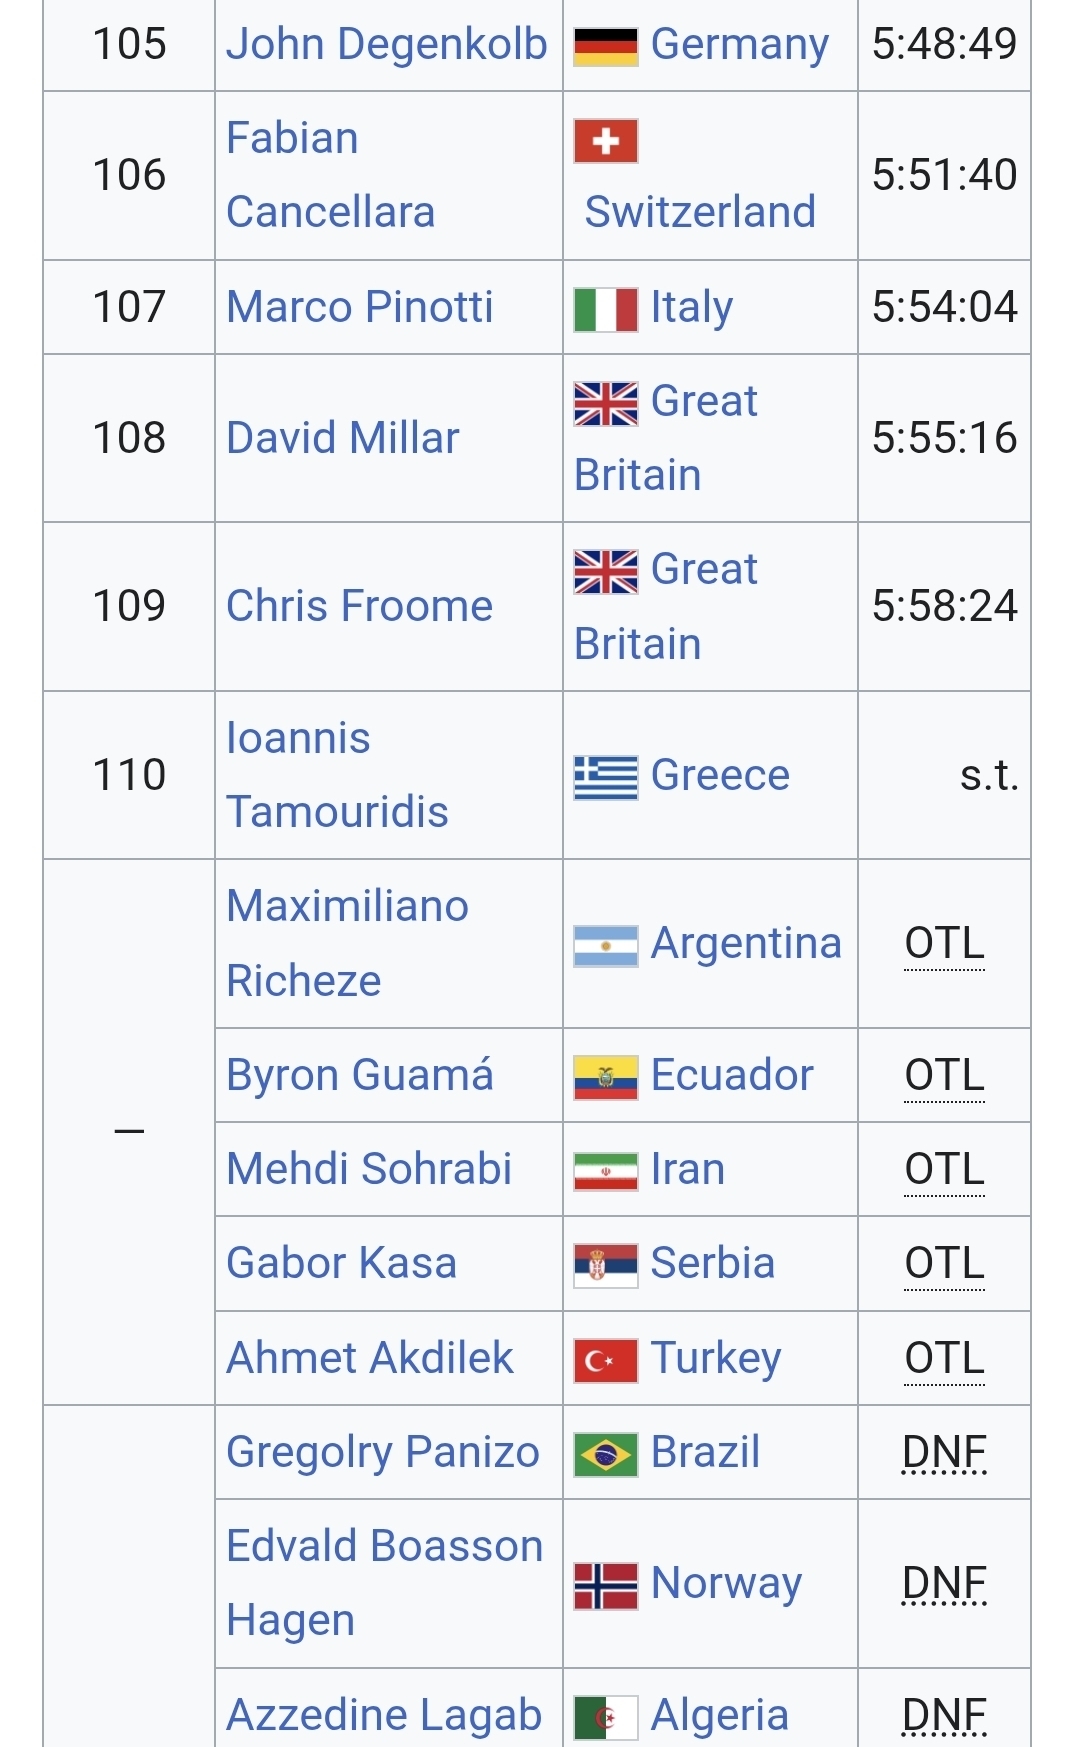Click the Germany flag icon
This screenshot has height=1747, width=1080.
tap(605, 46)
